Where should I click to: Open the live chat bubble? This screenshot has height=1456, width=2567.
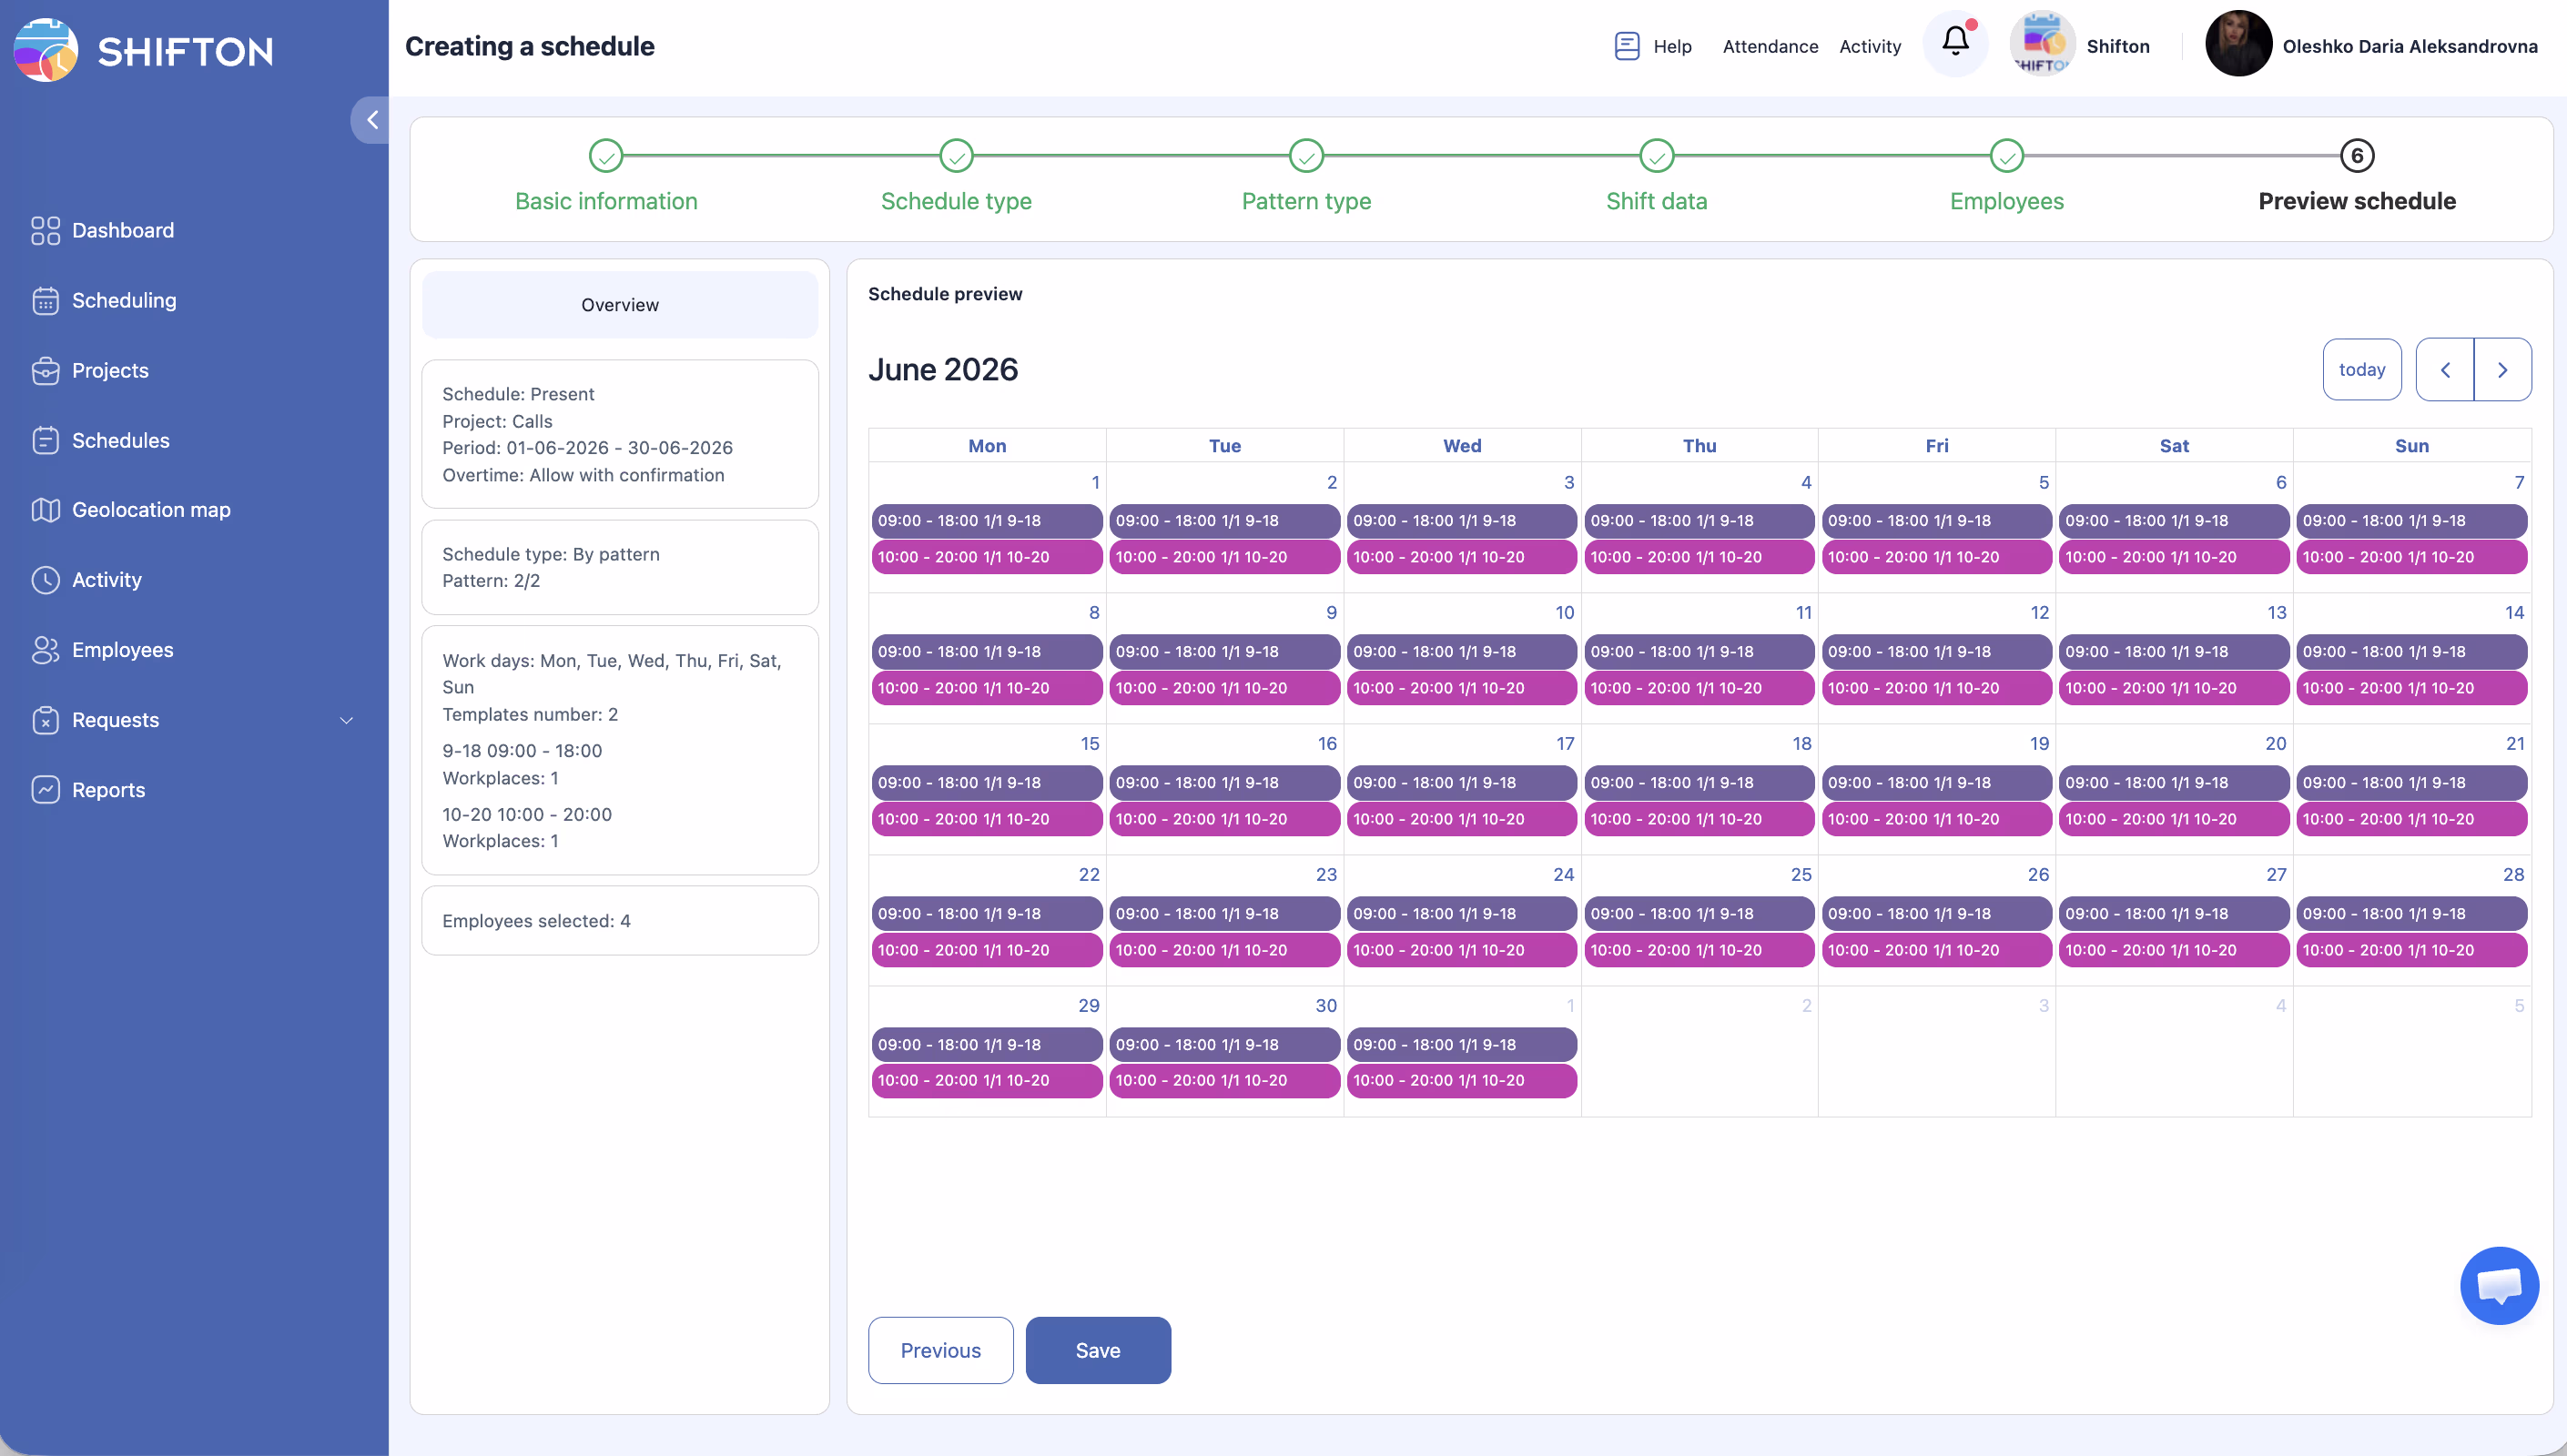(2498, 1285)
